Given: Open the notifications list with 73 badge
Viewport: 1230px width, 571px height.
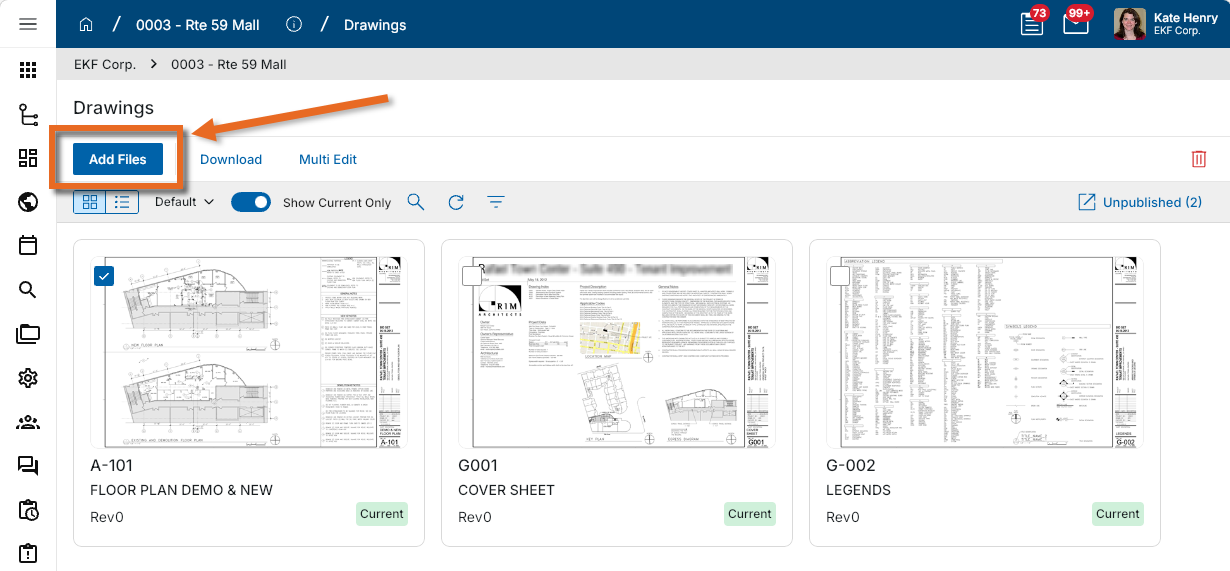Looking at the screenshot, I should coord(1032,23).
